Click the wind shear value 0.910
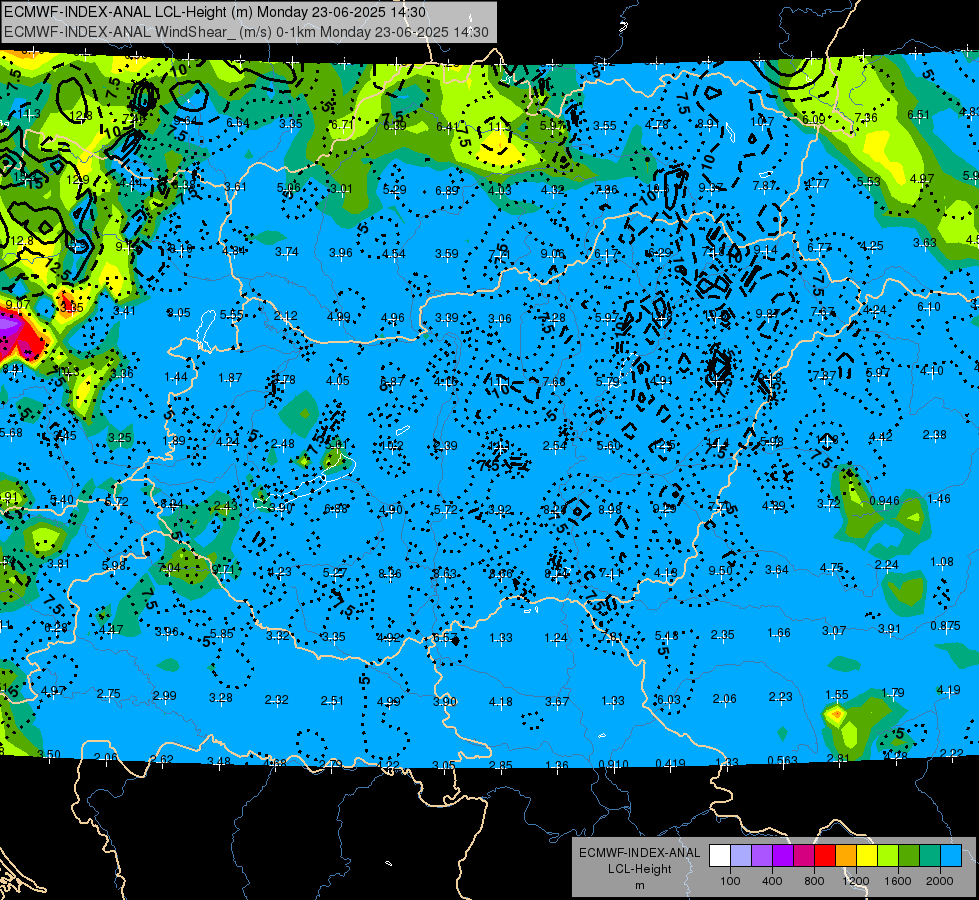The image size is (979, 900). click(614, 764)
